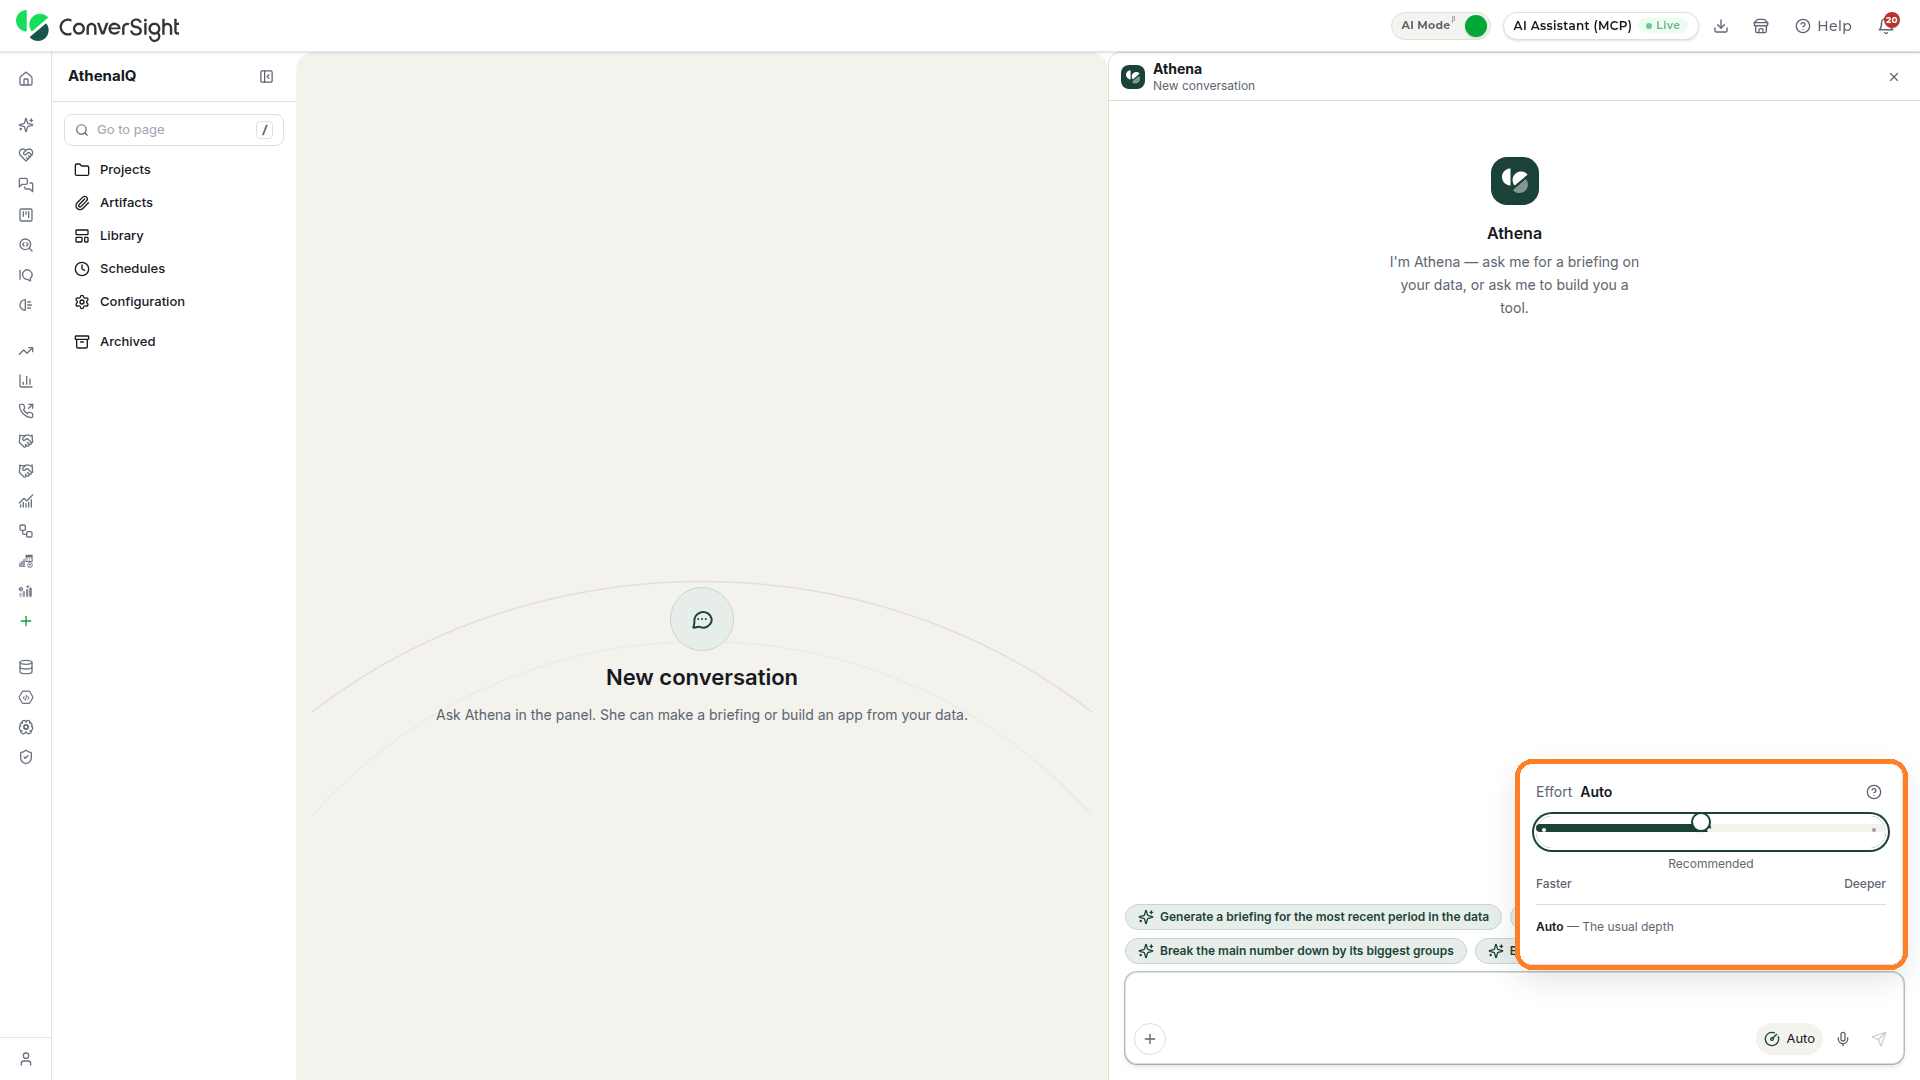Viewport: 1920px width, 1080px height.
Task: Click the Deeper end of Effort slider
Action: tap(1874, 830)
